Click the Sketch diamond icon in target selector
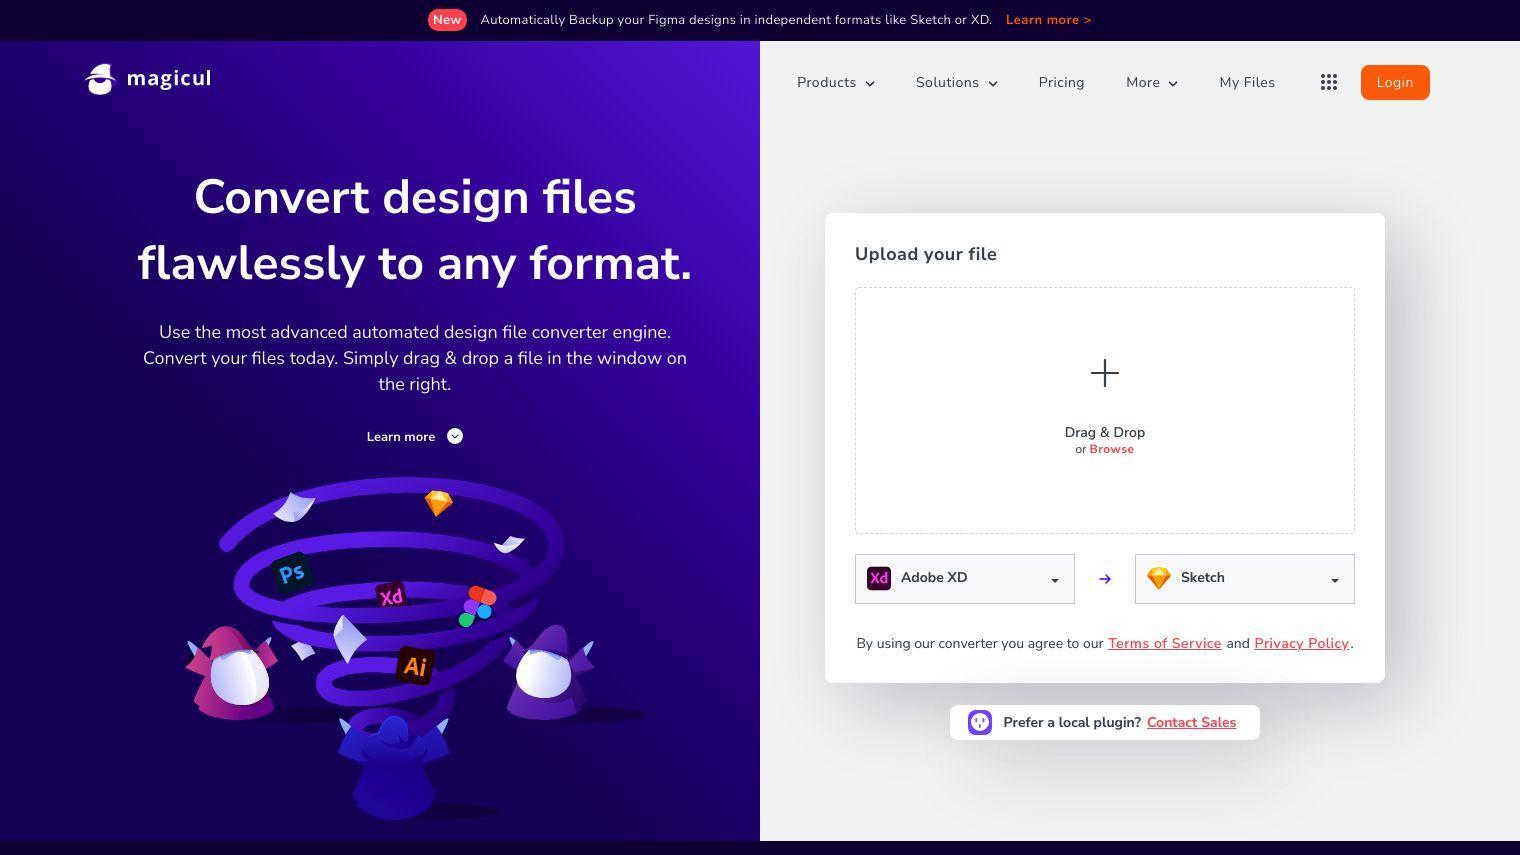Screen dimensions: 1520x855 pyautogui.click(x=1159, y=578)
